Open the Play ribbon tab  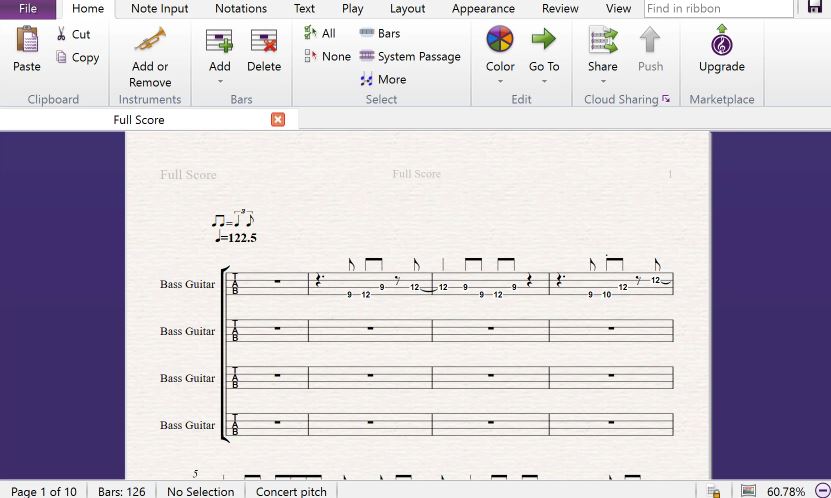[352, 9]
